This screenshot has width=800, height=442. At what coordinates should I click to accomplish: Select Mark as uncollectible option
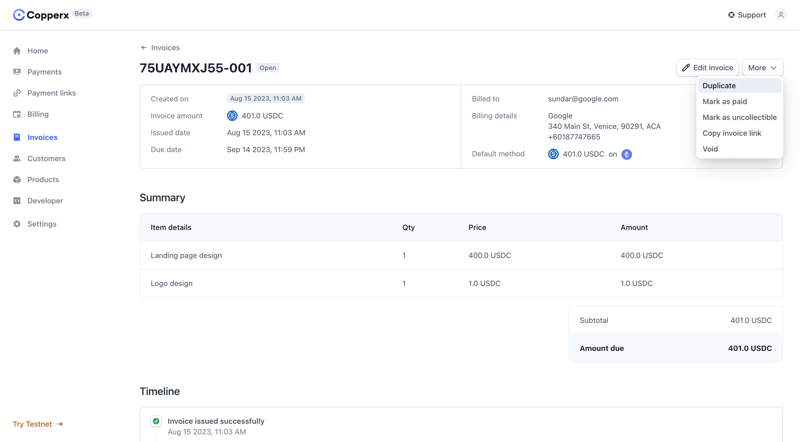pyautogui.click(x=739, y=117)
